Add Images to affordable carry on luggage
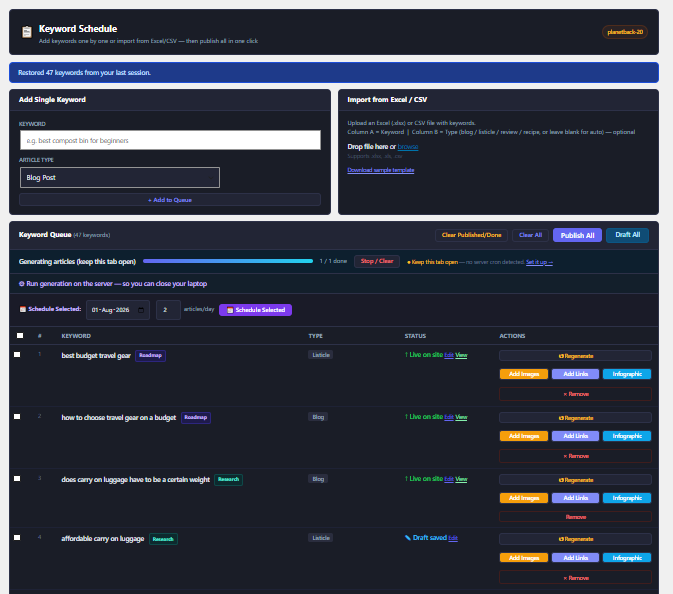 pyautogui.click(x=524, y=558)
